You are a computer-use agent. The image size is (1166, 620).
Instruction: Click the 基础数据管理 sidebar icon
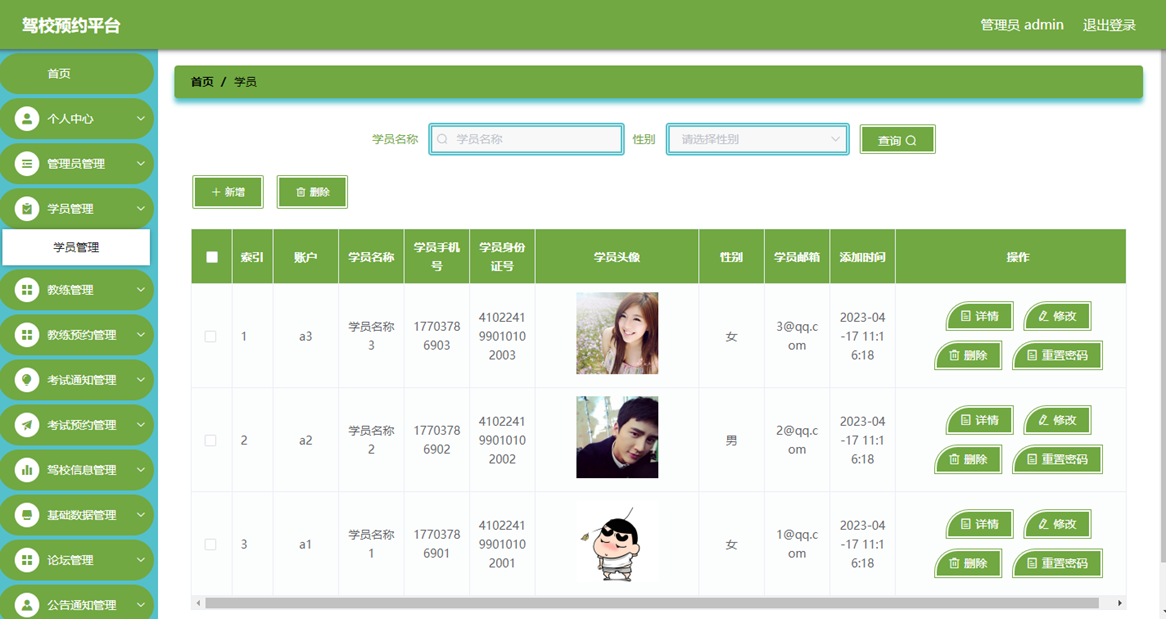coord(27,515)
